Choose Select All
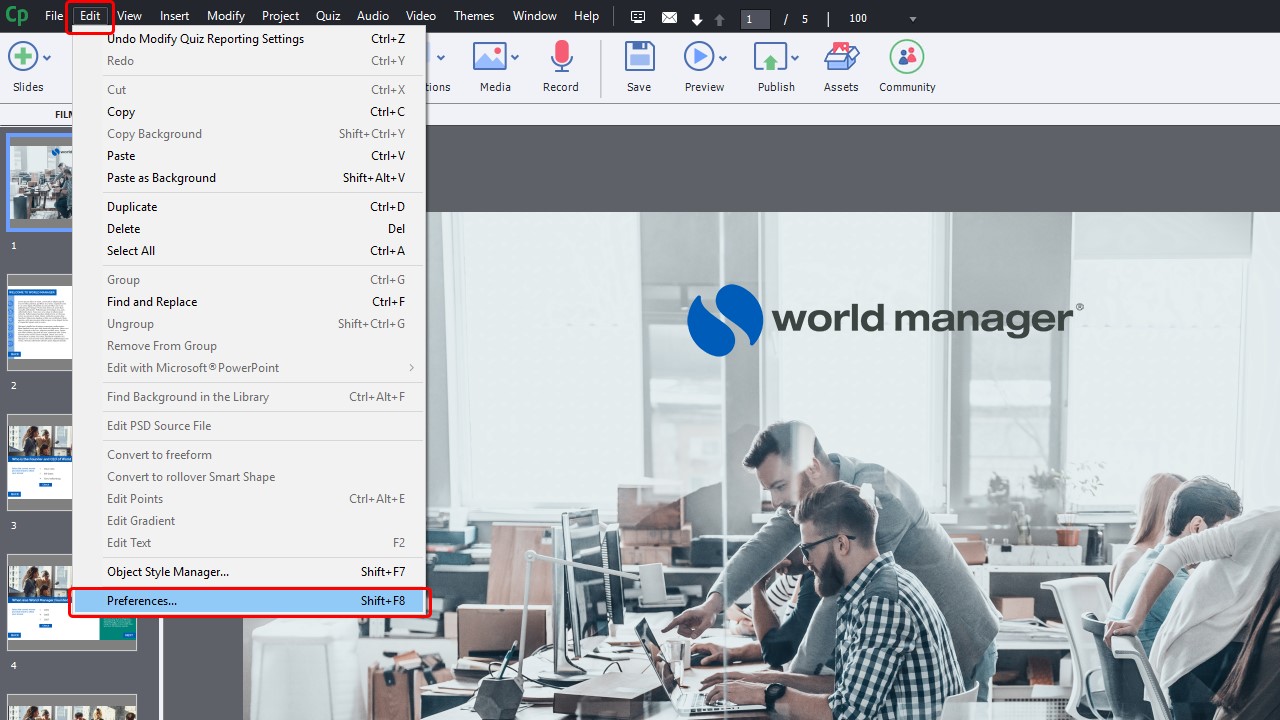Viewport: 1280px width, 720px height. [x=250, y=251]
